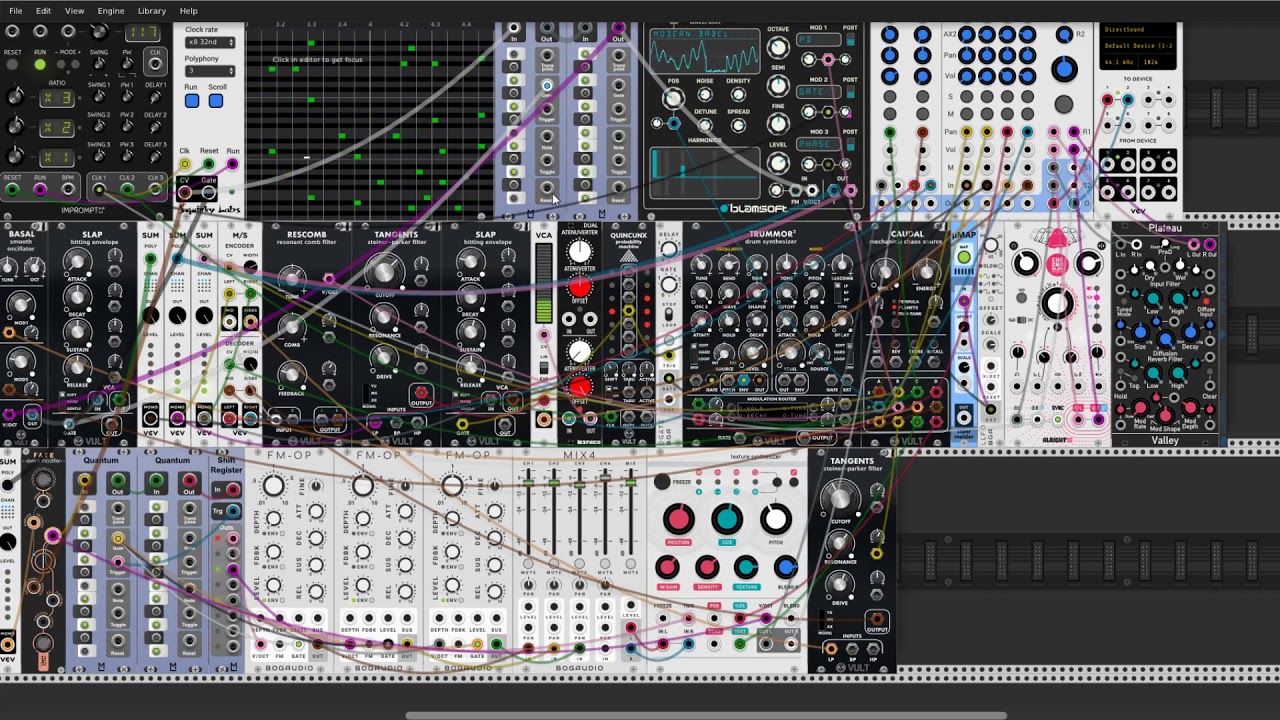Viewport: 1280px width, 720px height.
Task: Click the FINE knob on Blamsoft oscillator
Action: [x=778, y=124]
